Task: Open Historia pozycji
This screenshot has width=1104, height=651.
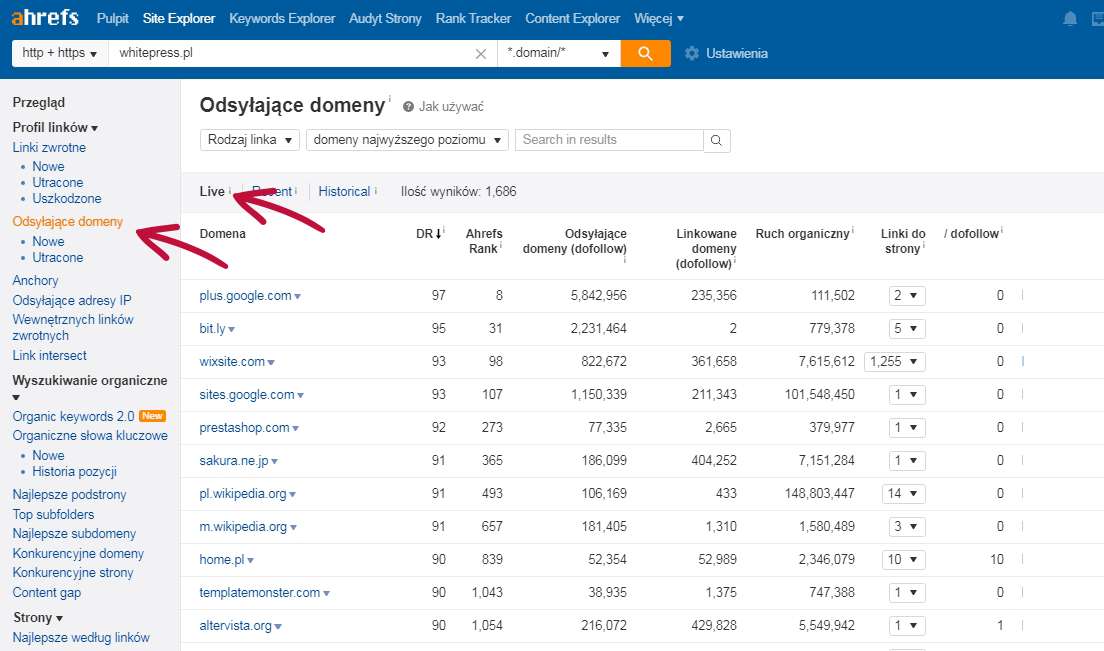Action: click(x=75, y=472)
